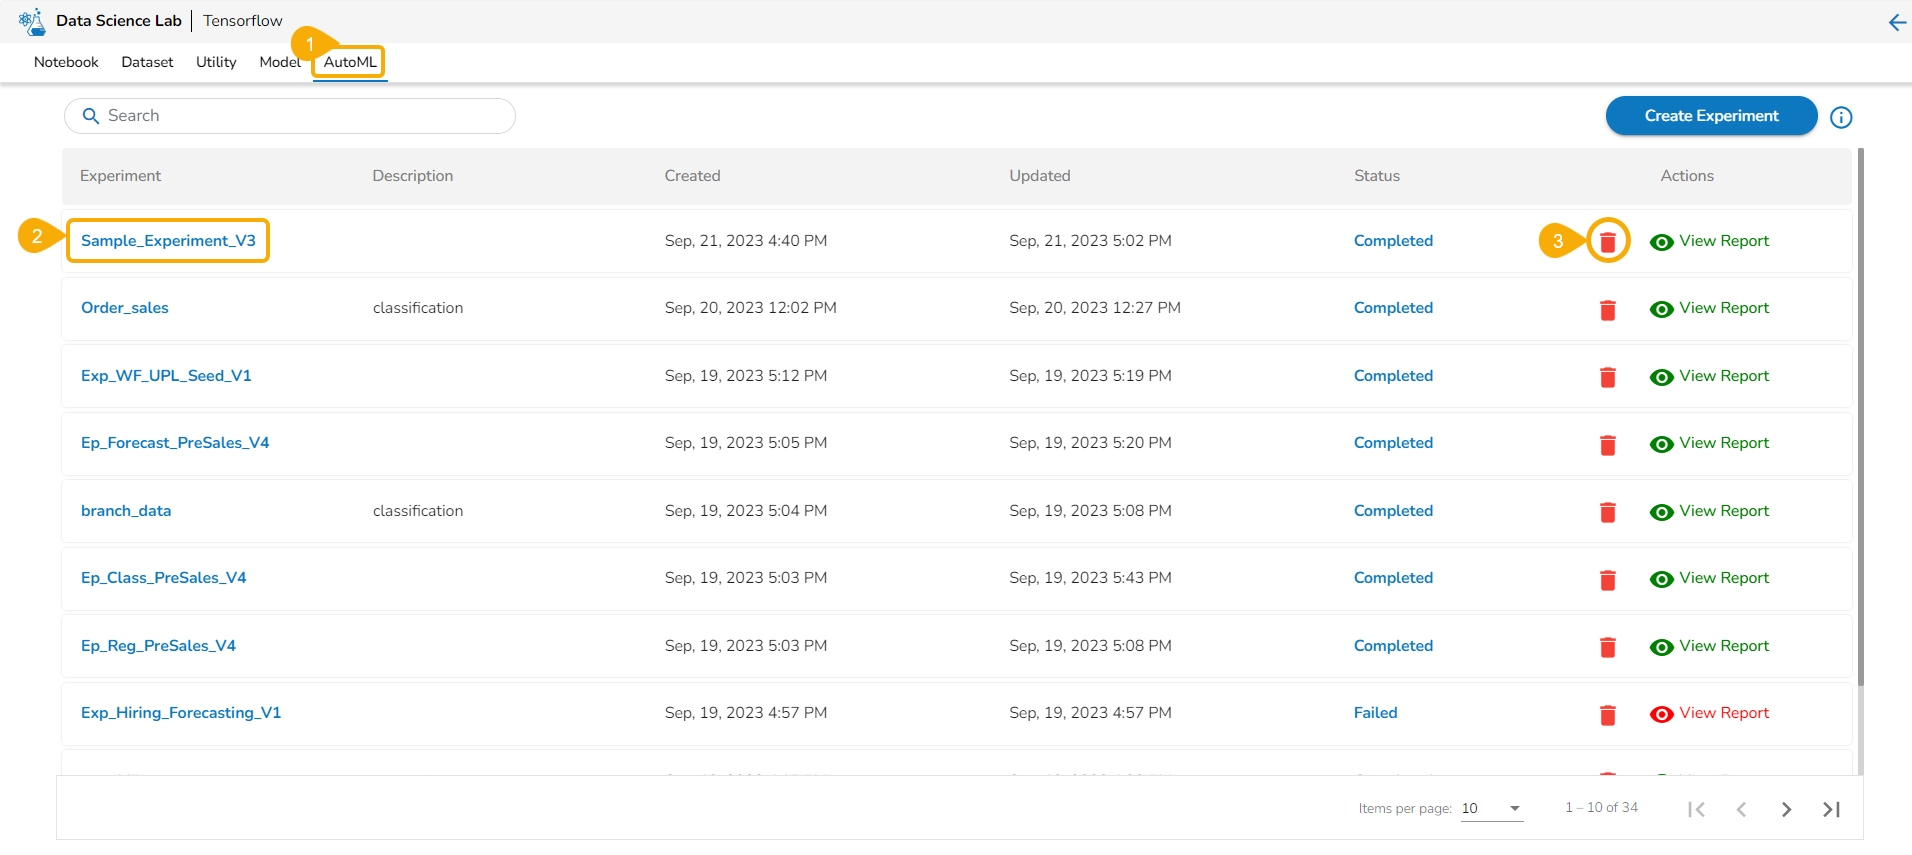Open the Dataset tab
1912x855 pixels.
(147, 62)
